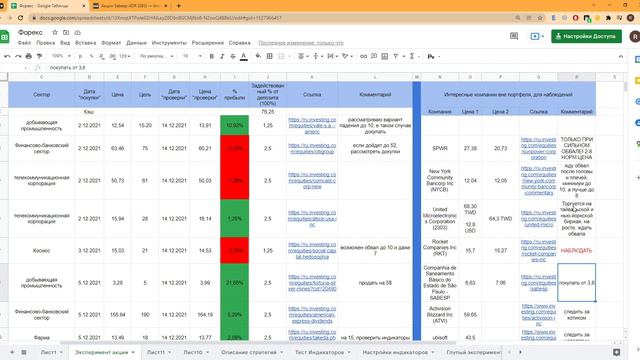The height and width of the screenshot is (360, 640).
Task: Undo the last action
Action: coord(7,56)
